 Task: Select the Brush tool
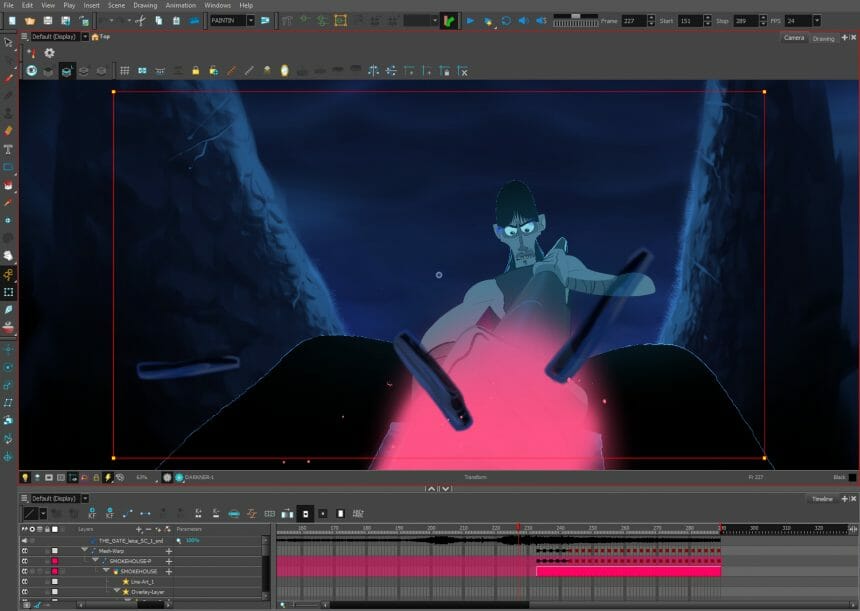9,77
